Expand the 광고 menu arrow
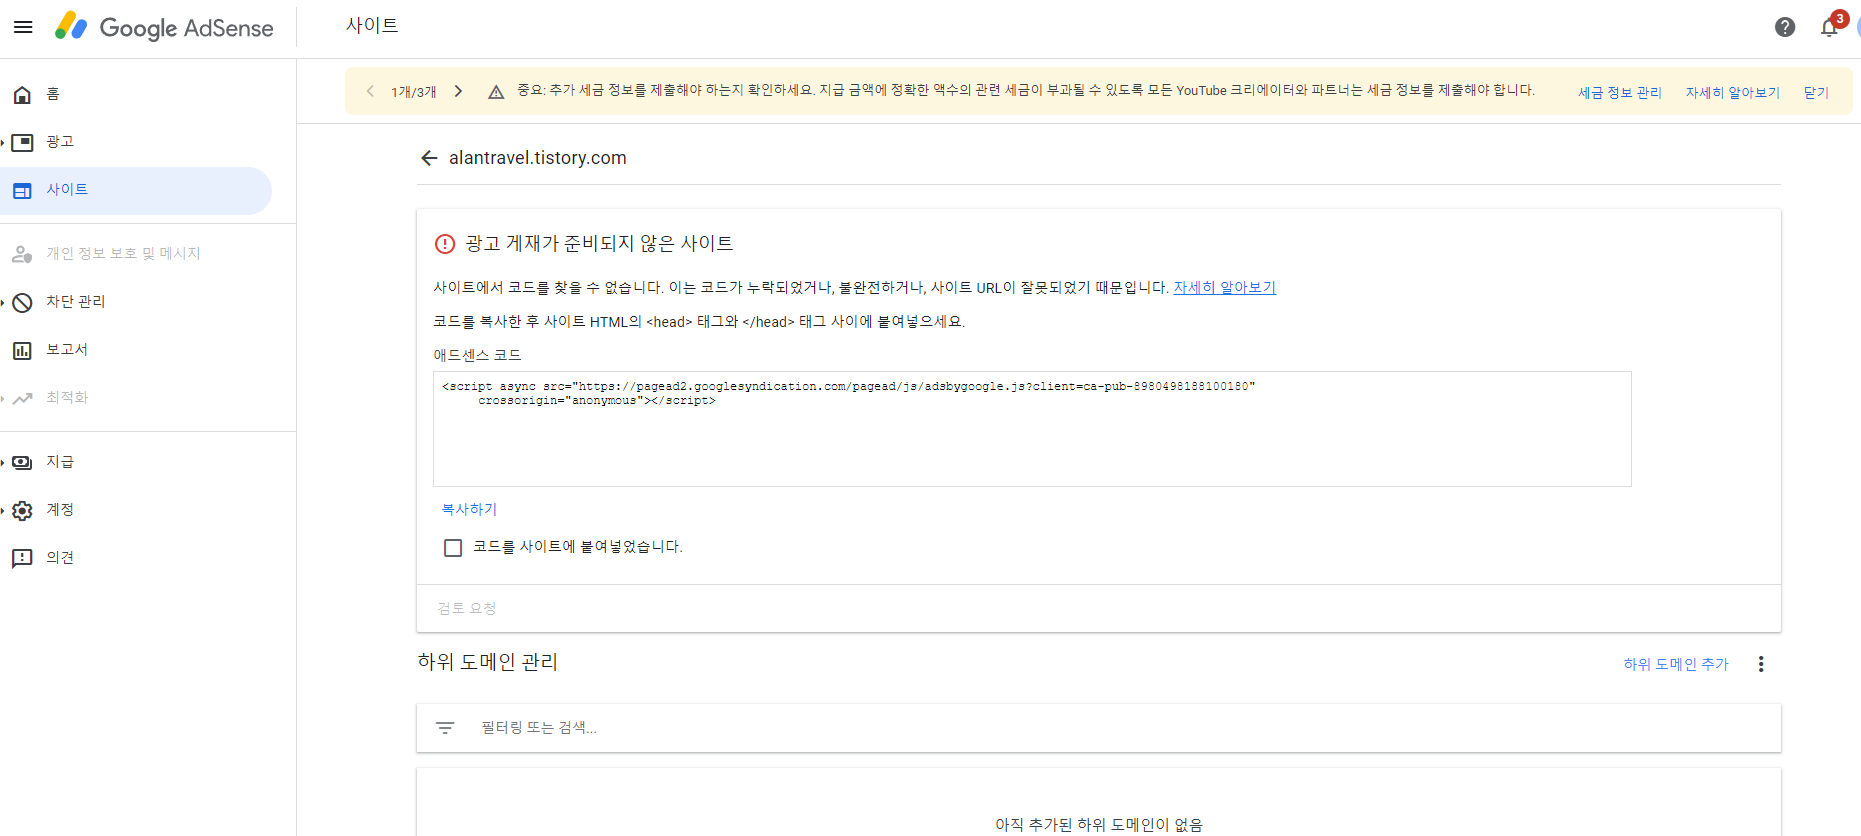 (x=3, y=143)
